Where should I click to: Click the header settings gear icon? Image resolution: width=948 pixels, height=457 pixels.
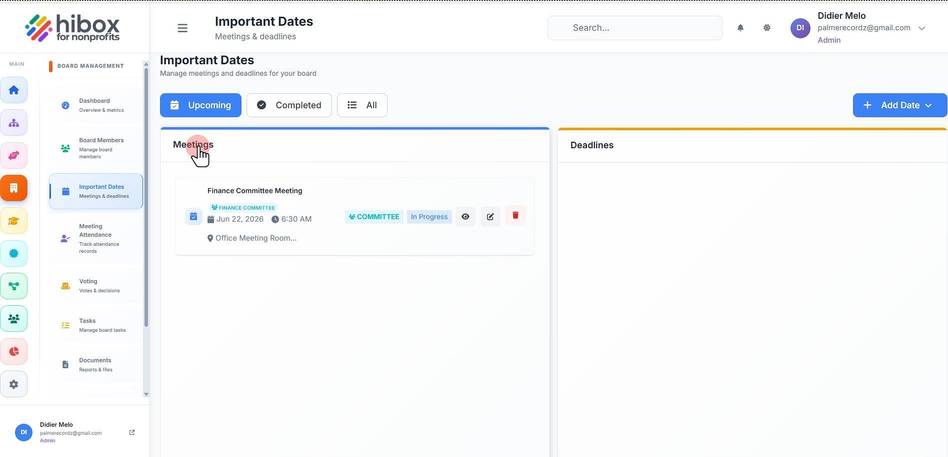pos(767,28)
